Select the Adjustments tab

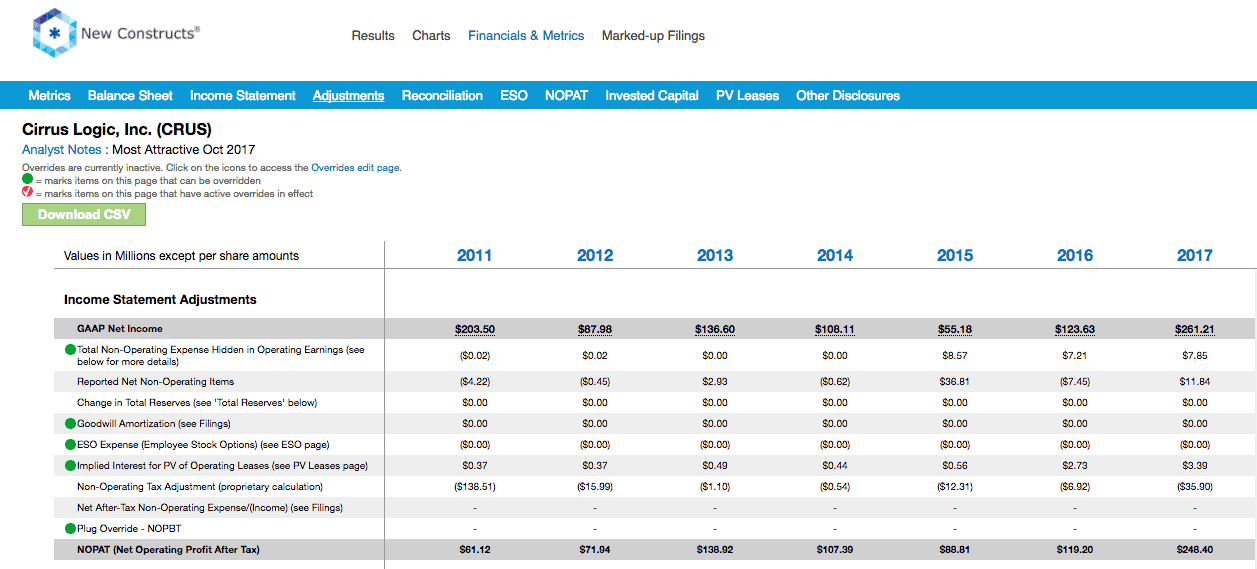point(348,96)
